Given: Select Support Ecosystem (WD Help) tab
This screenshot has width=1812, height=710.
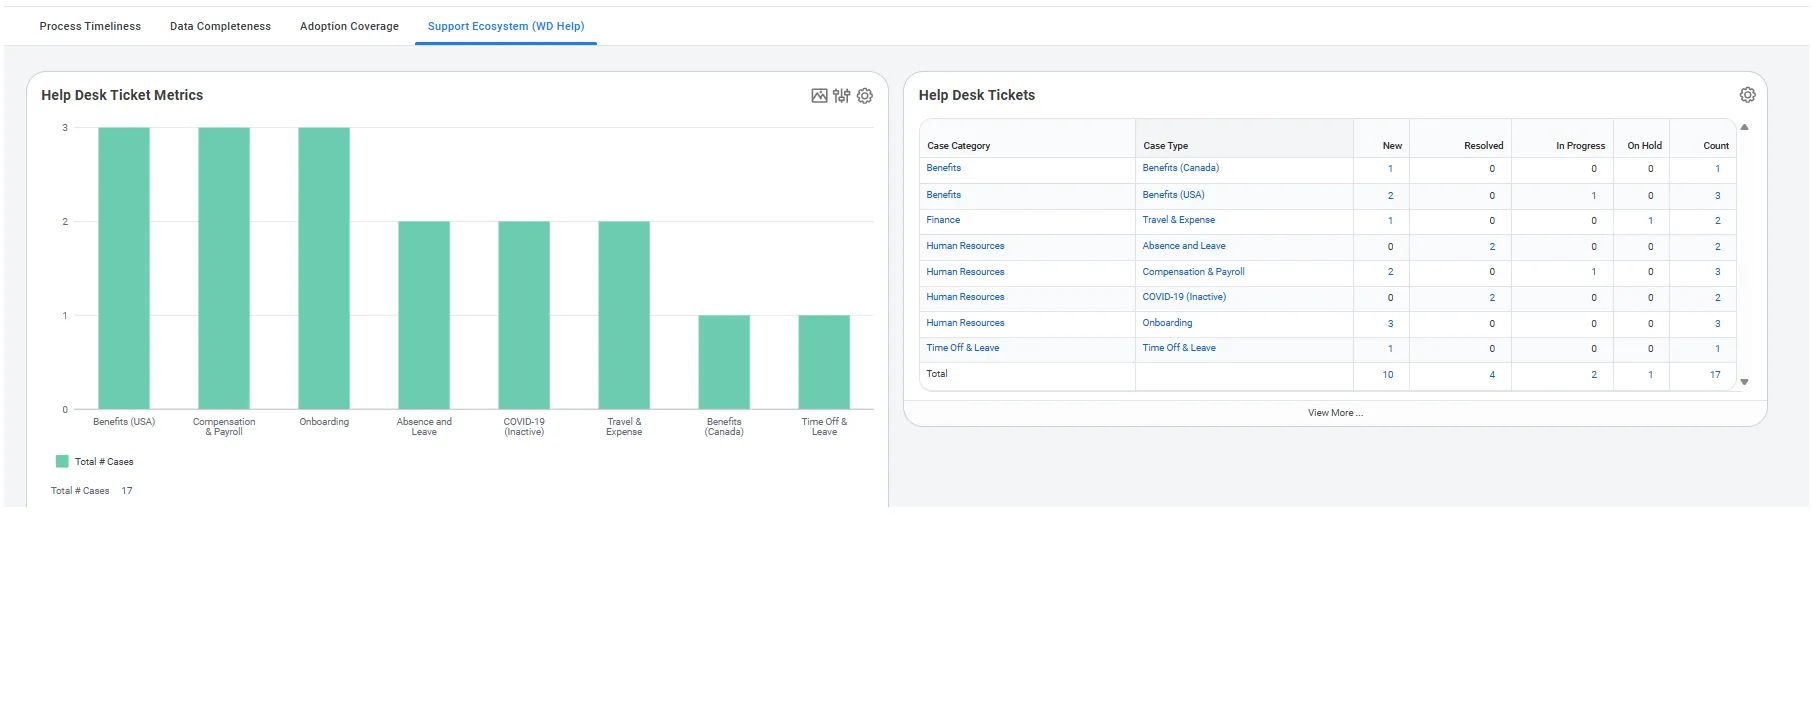Looking at the screenshot, I should point(506,26).
